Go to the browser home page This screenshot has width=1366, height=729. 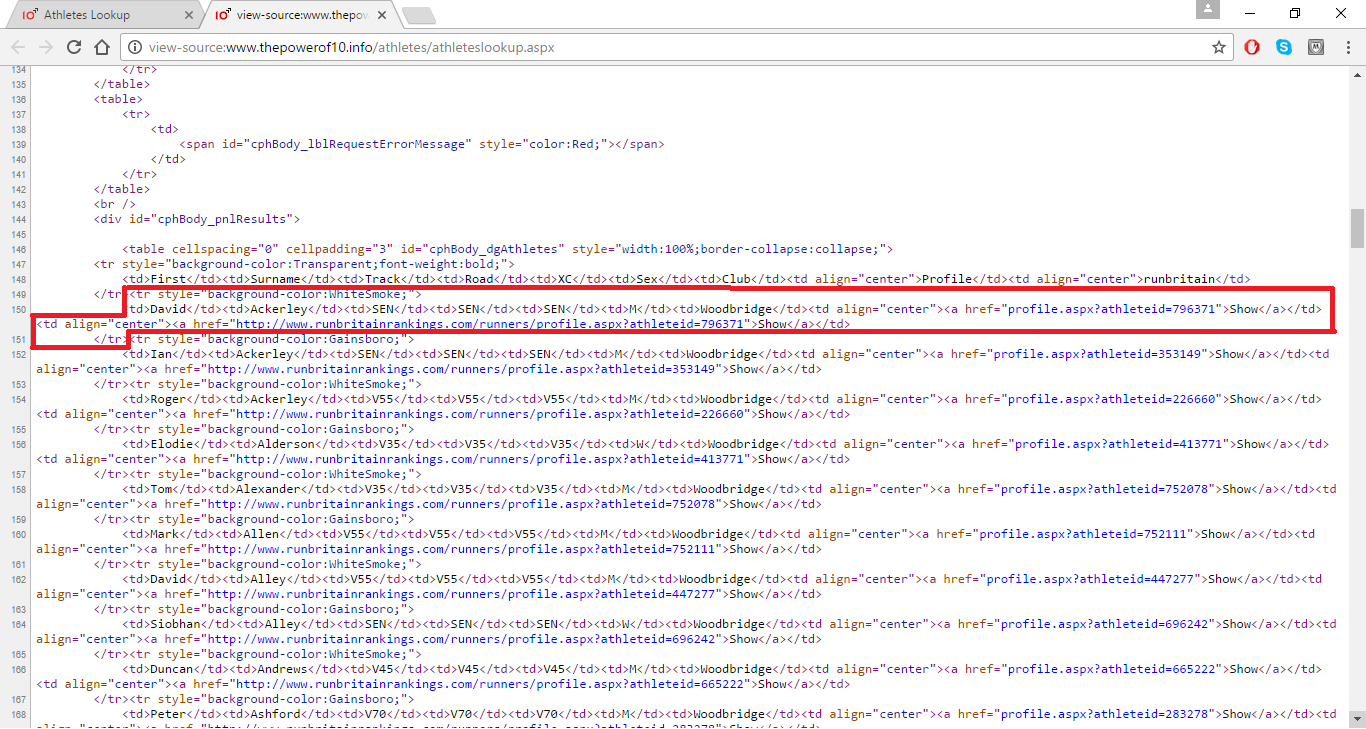coord(102,47)
